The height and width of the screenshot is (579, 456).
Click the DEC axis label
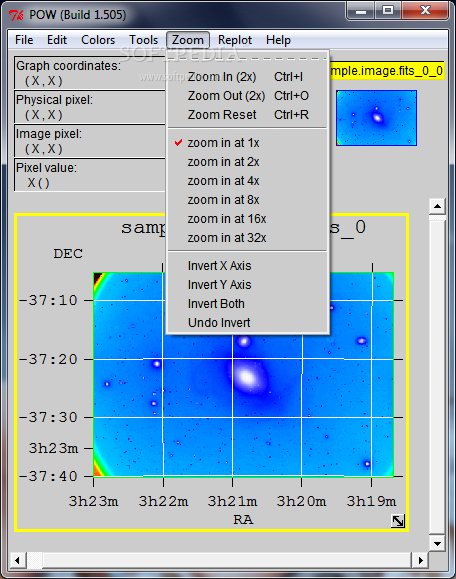click(68, 254)
